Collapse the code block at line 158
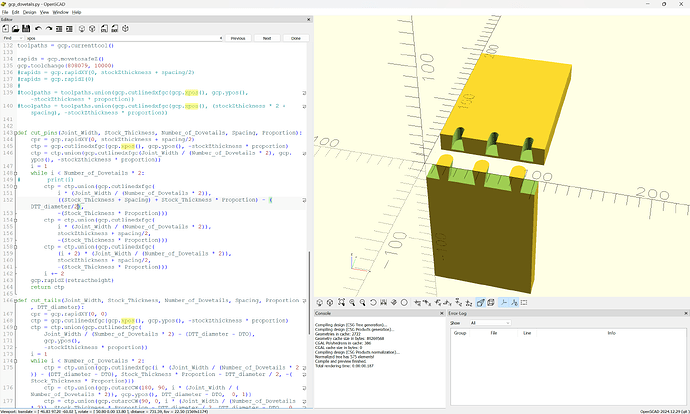Viewport: 690px width, 414px height. [x=16, y=247]
